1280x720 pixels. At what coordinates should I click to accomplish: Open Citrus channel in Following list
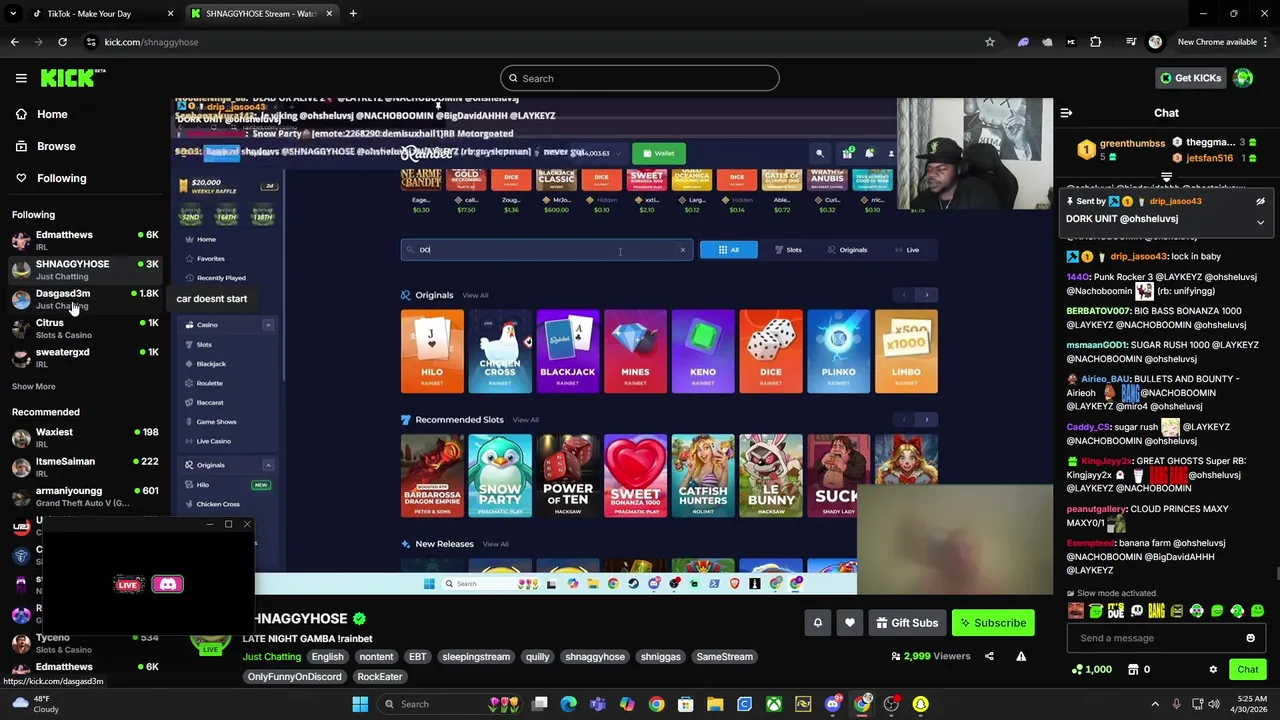pos(84,328)
